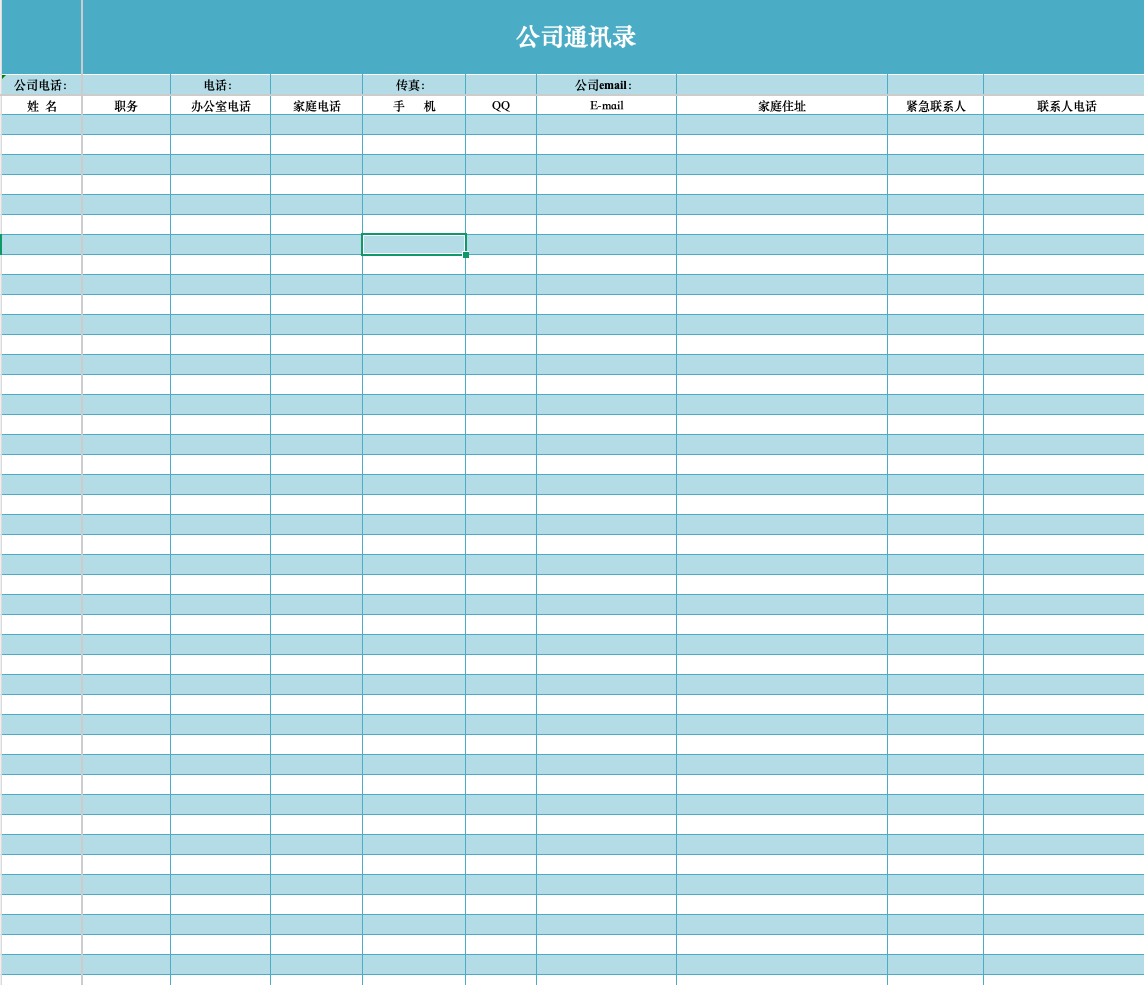Click the 家庭电话 column header
The image size is (1144, 985).
[x=317, y=106]
